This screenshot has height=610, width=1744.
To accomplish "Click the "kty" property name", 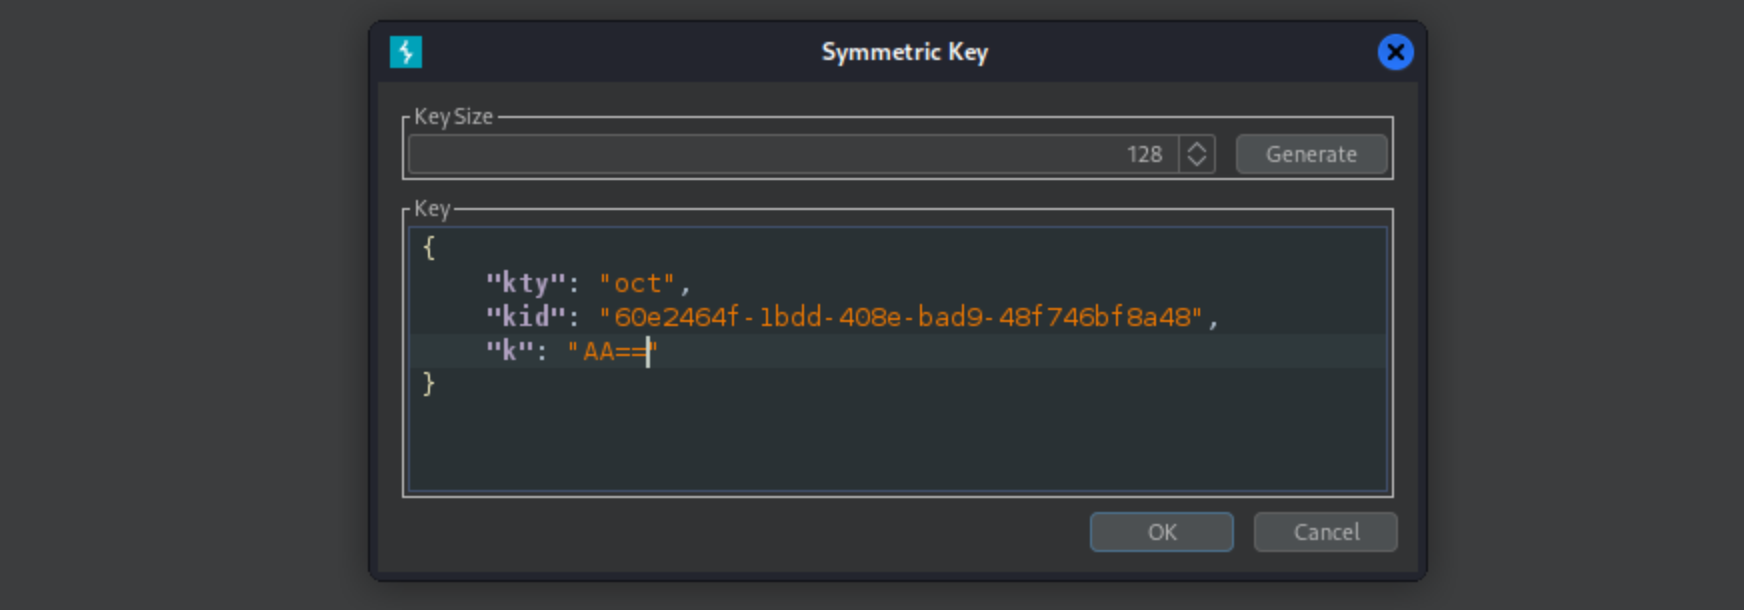I will click(x=524, y=284).
